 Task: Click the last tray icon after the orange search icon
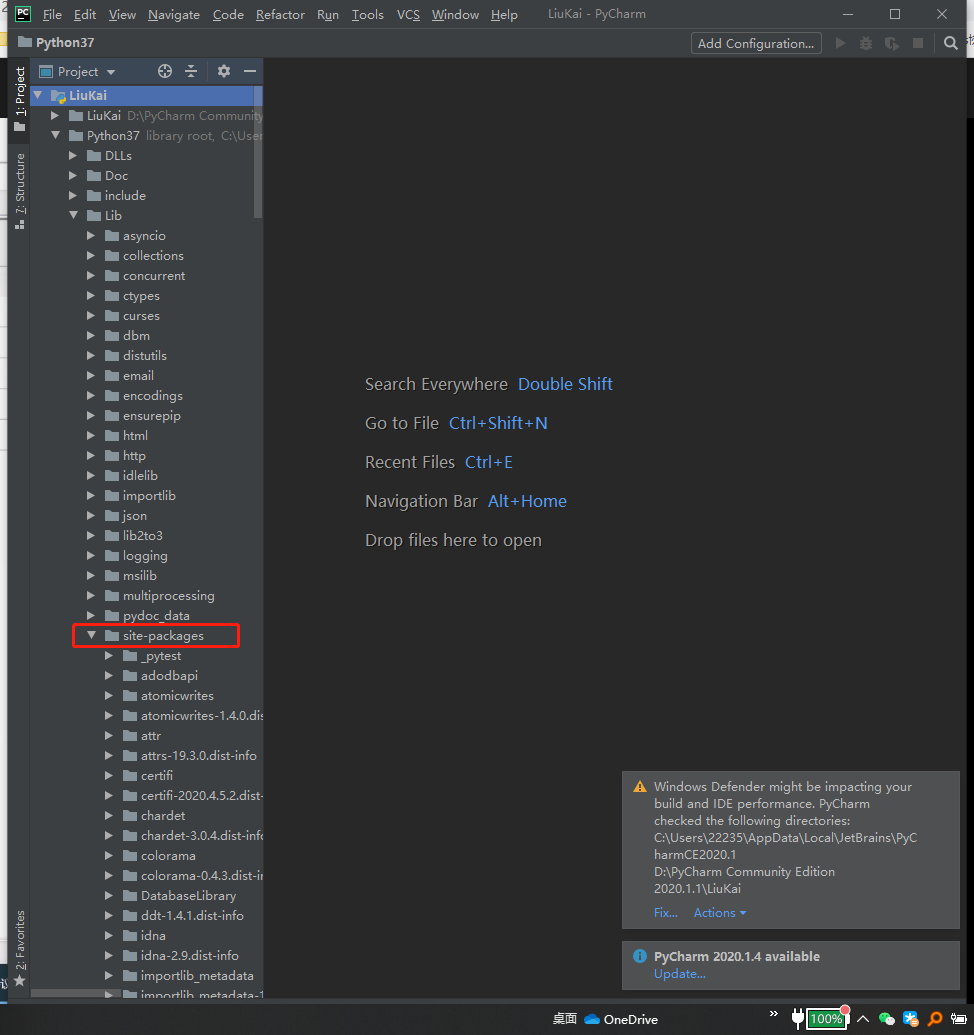(959, 1019)
